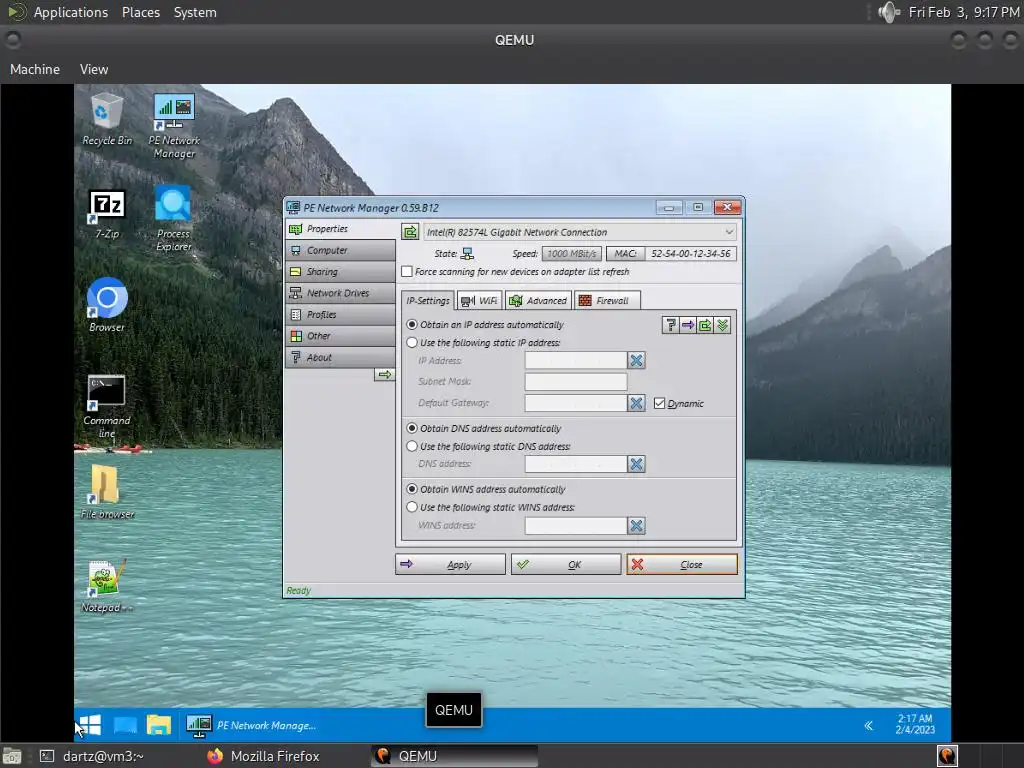Click the MAC address value field
Image resolution: width=1024 pixels, height=768 pixels.
(690, 253)
